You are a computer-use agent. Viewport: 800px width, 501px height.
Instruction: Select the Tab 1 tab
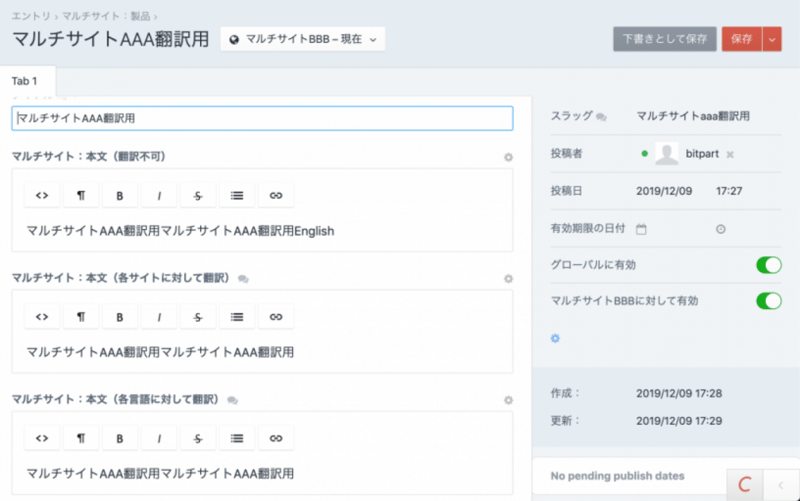[25, 80]
